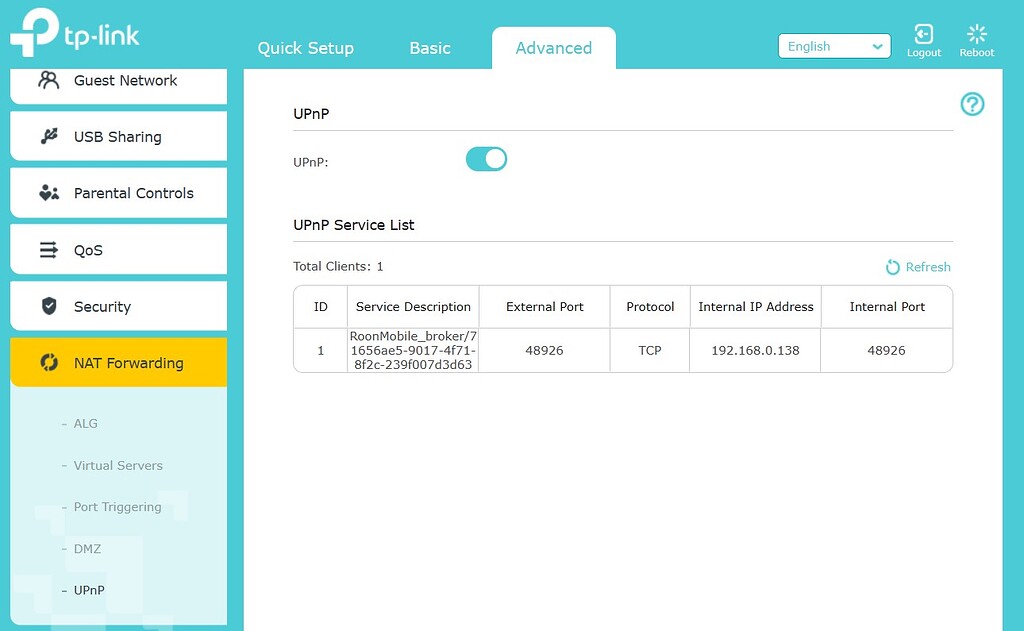Viewport: 1024px width, 631px height.
Task: Switch to the Basic tab
Action: 429,47
